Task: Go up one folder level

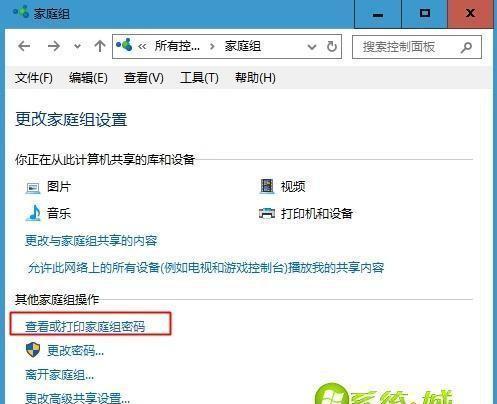Action: [100, 46]
